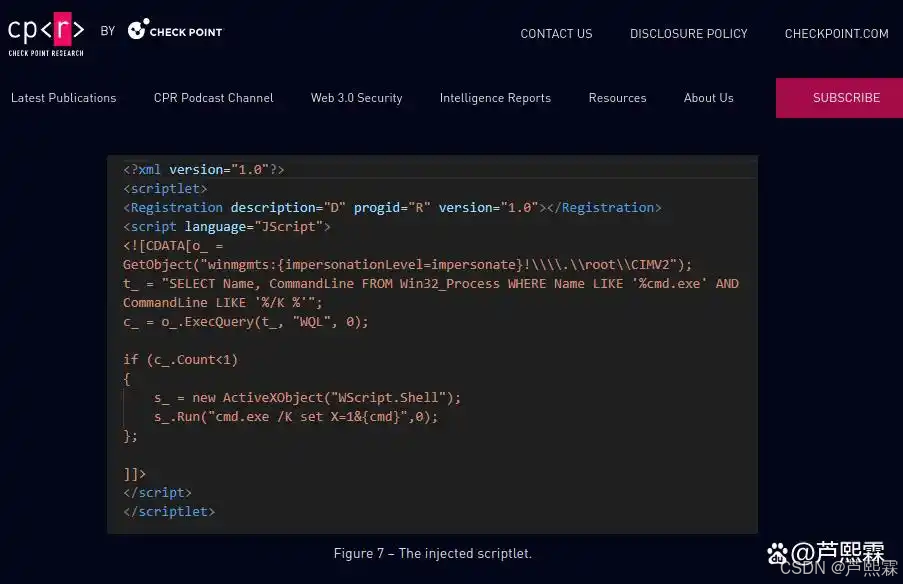Click the Registration description line in code
903x584 pixels.
click(x=392, y=207)
